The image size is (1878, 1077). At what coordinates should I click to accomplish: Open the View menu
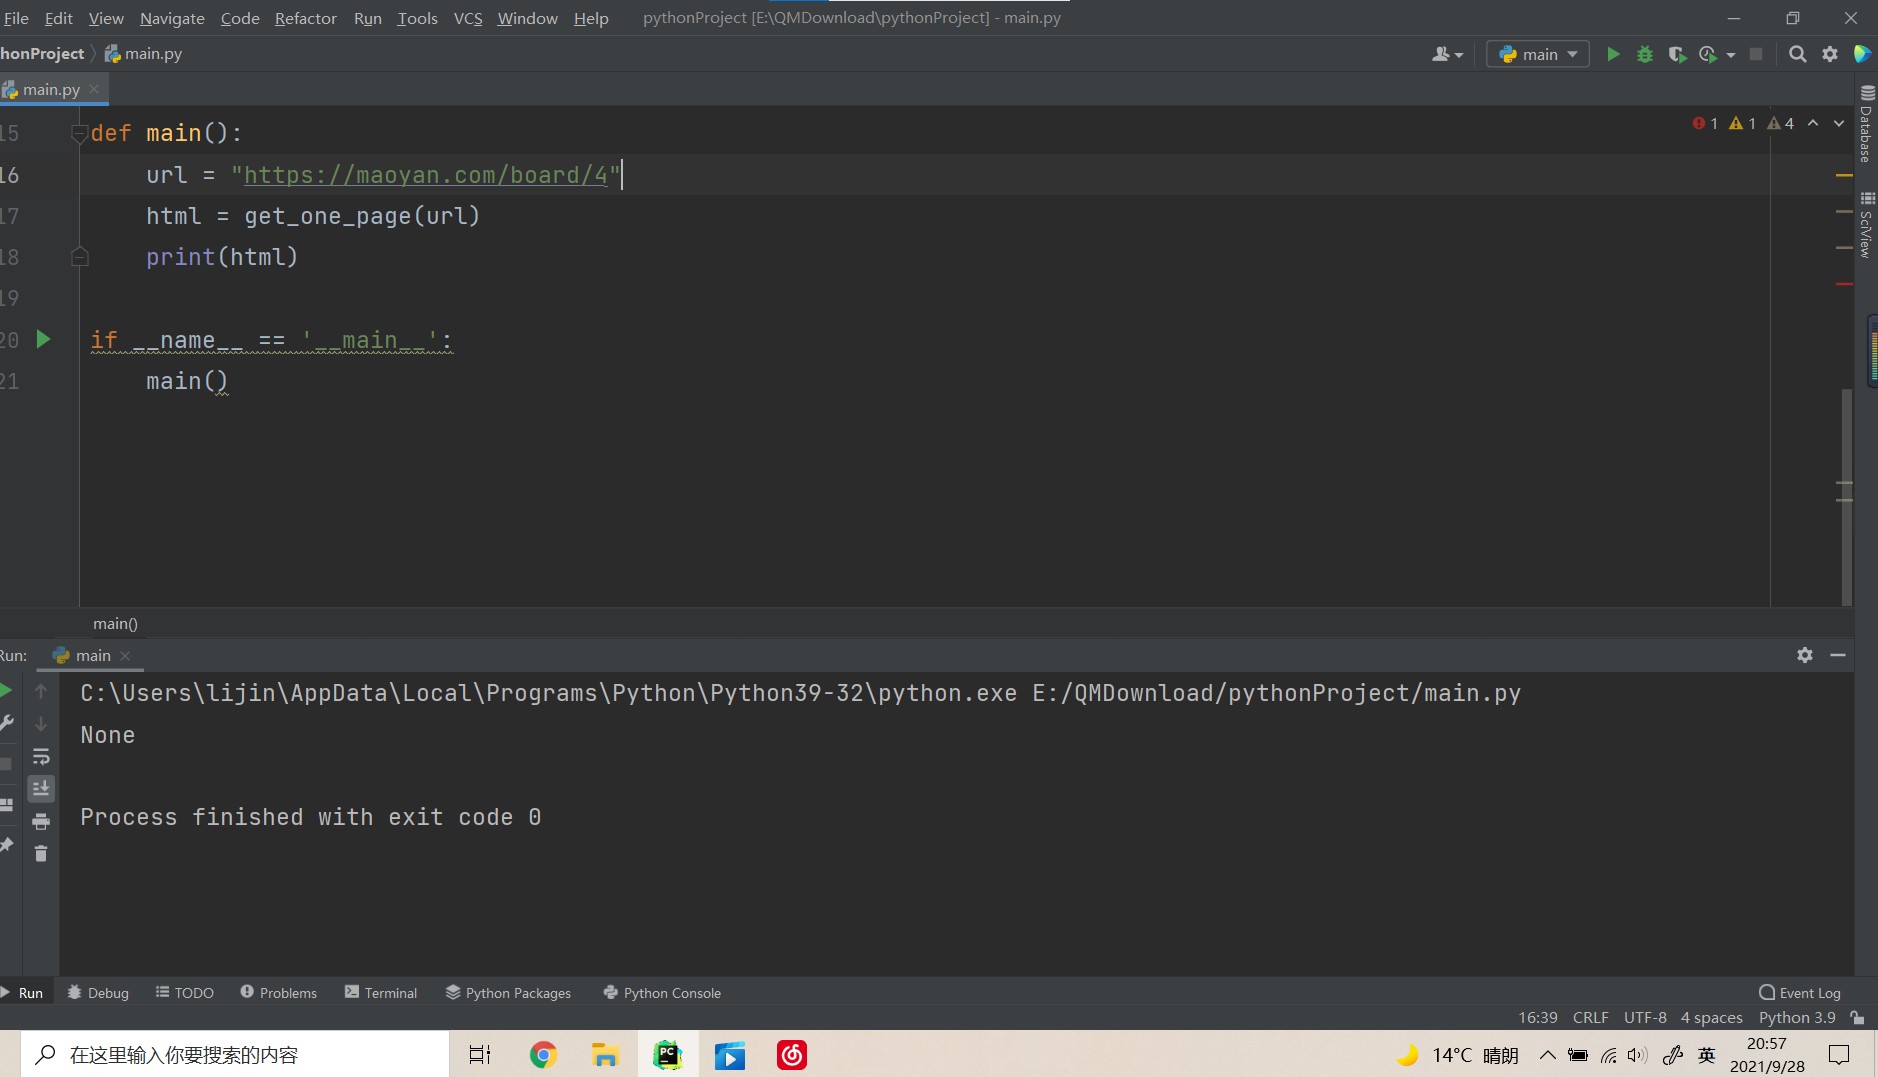(106, 18)
